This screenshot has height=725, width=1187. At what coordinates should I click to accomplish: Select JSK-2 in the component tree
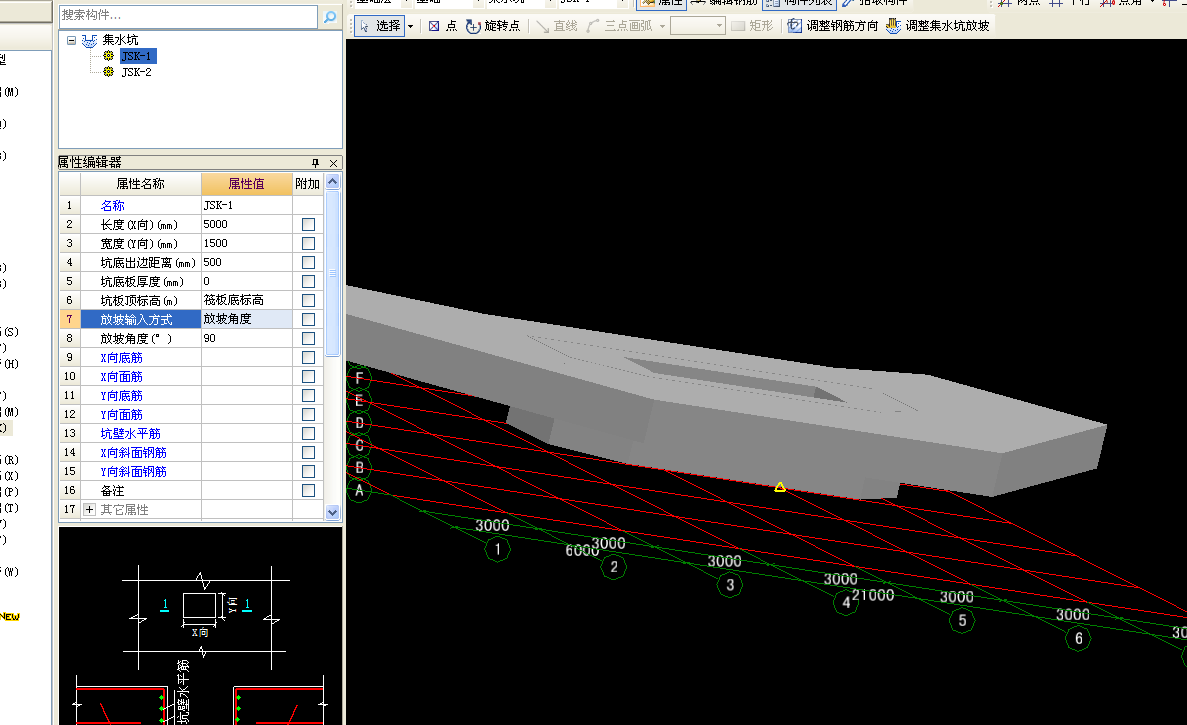point(136,72)
